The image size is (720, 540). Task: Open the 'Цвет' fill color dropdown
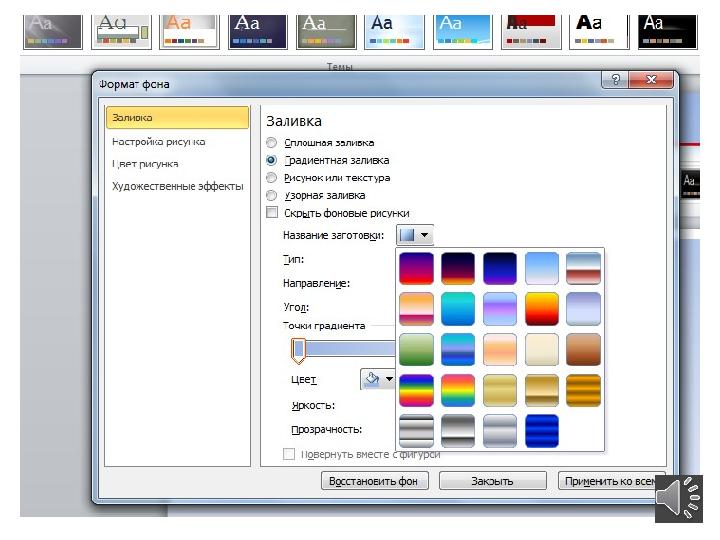[x=378, y=379]
